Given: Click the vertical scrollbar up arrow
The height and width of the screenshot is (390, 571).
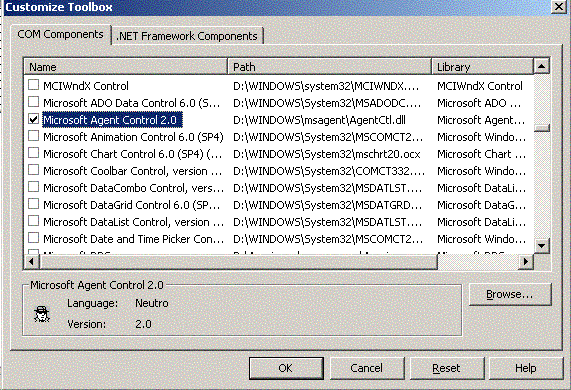Looking at the screenshot, I should tap(542, 66).
